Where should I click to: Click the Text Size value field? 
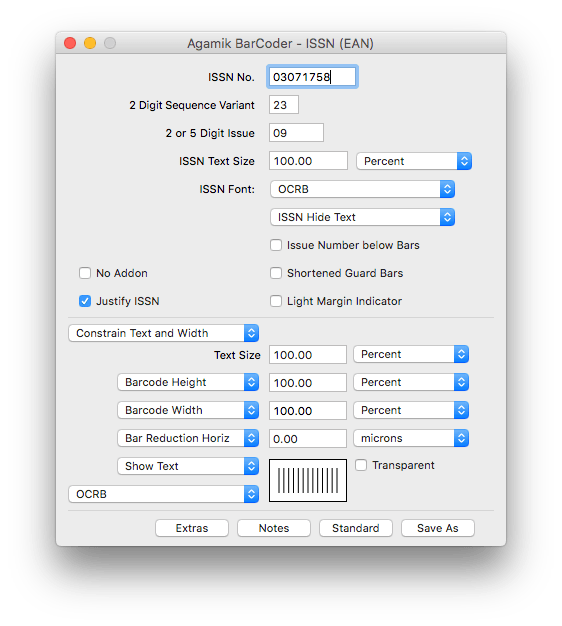pyautogui.click(x=308, y=355)
